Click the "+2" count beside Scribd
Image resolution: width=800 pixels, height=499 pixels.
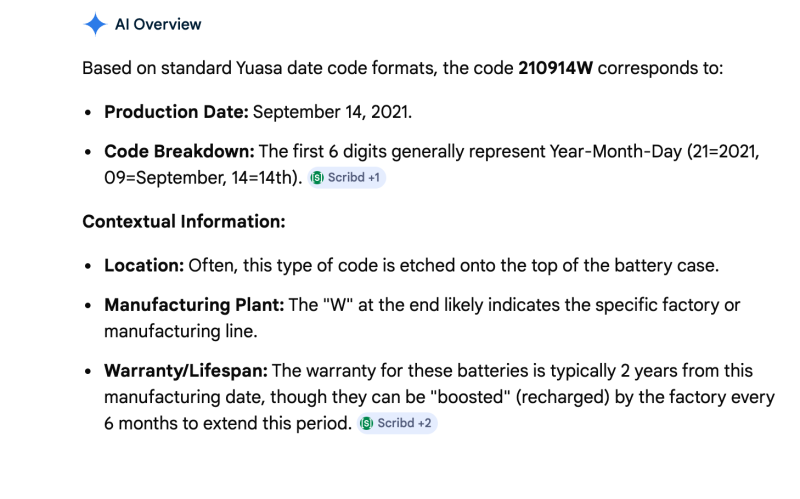(x=425, y=423)
